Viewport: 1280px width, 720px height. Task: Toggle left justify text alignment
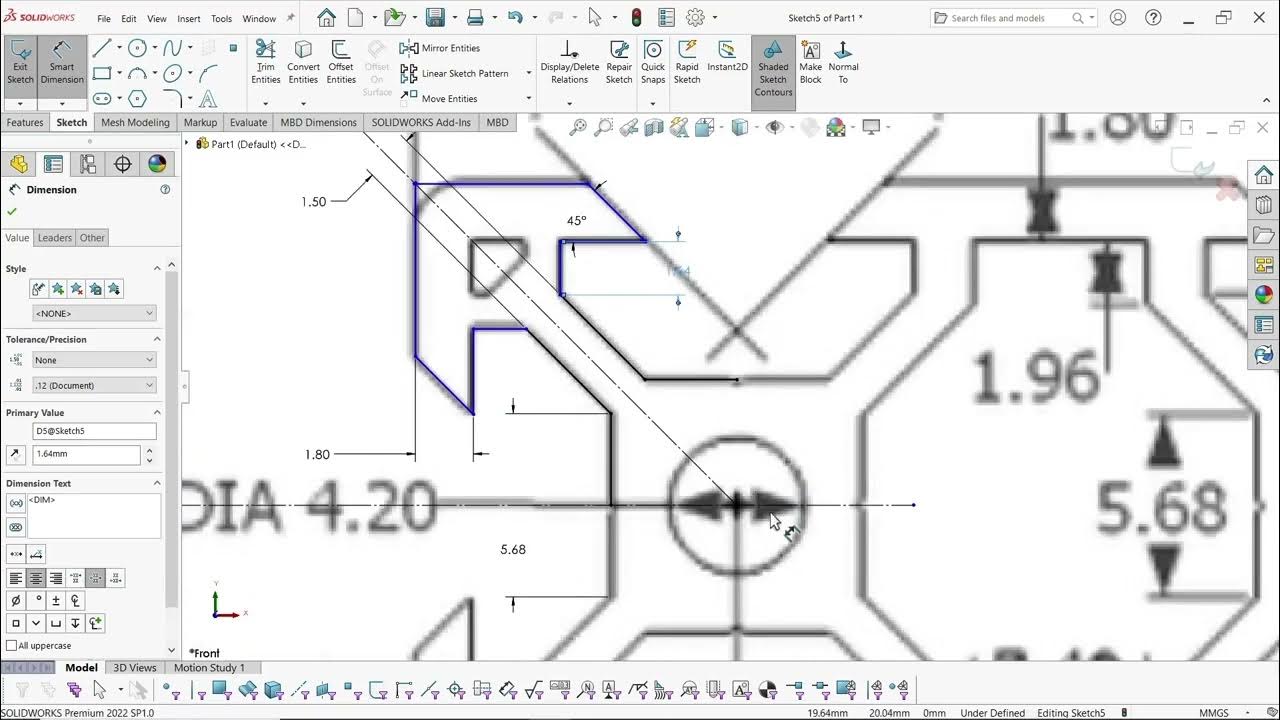click(x=16, y=578)
